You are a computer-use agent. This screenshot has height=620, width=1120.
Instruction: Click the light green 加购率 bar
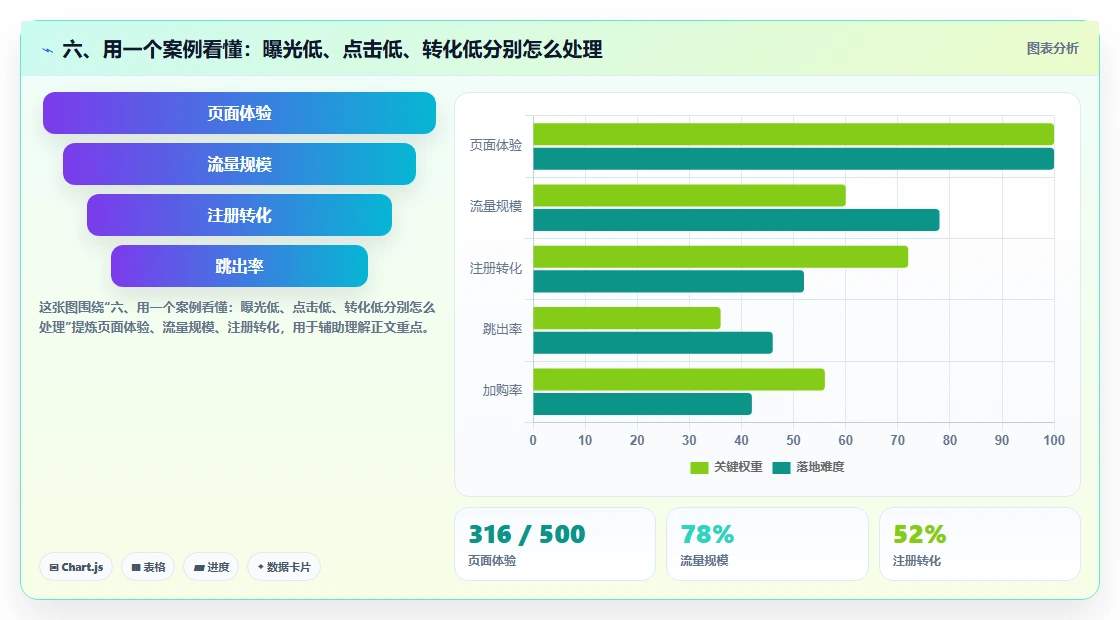(x=679, y=379)
